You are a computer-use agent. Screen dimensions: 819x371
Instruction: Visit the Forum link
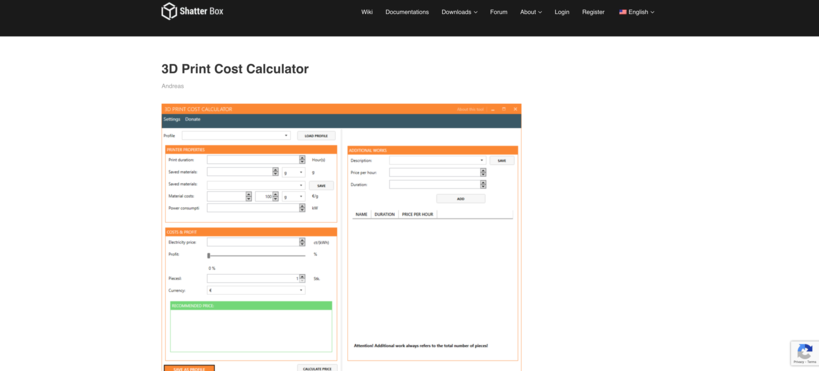[x=498, y=12]
